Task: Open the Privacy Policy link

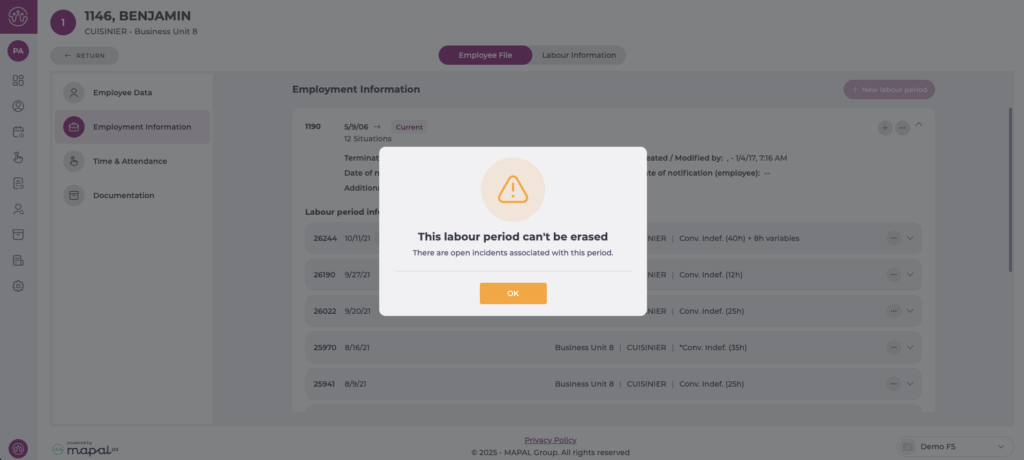Action: click(550, 440)
